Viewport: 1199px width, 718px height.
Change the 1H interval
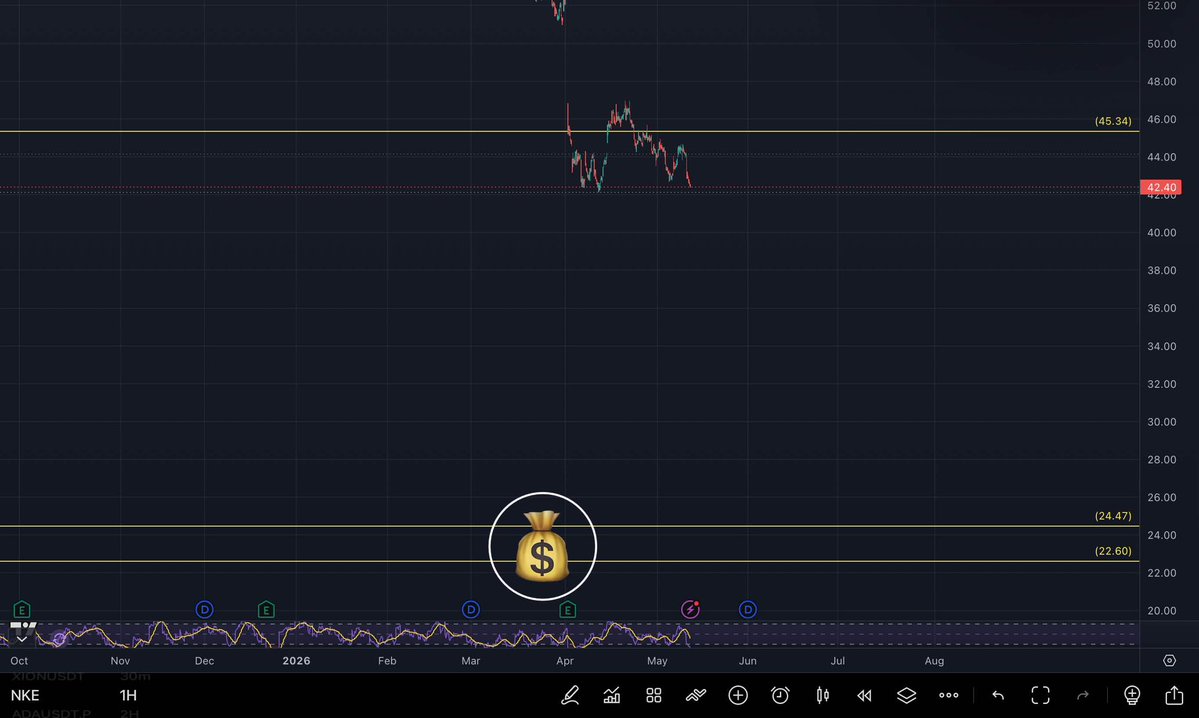click(128, 695)
